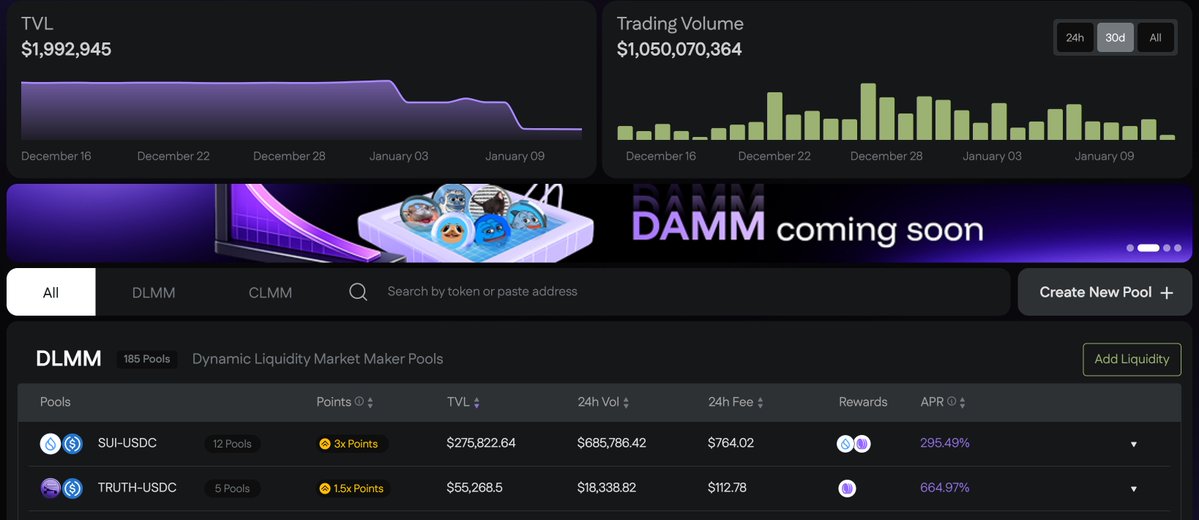Sort pools by TVL column
This screenshot has width=1199, height=520.
pos(463,402)
